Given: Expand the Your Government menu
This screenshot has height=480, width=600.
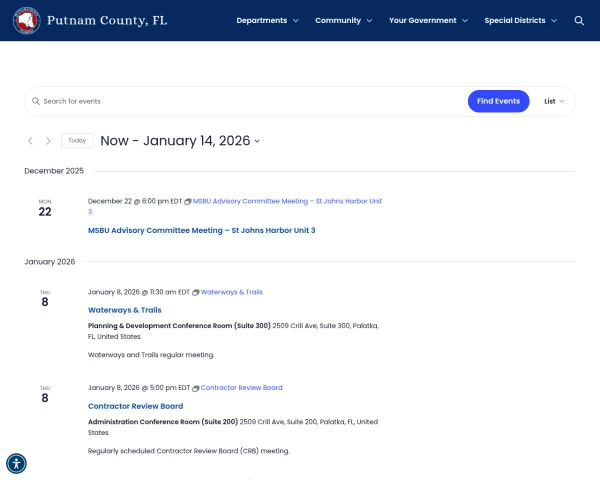Looking at the screenshot, I should tap(428, 21).
